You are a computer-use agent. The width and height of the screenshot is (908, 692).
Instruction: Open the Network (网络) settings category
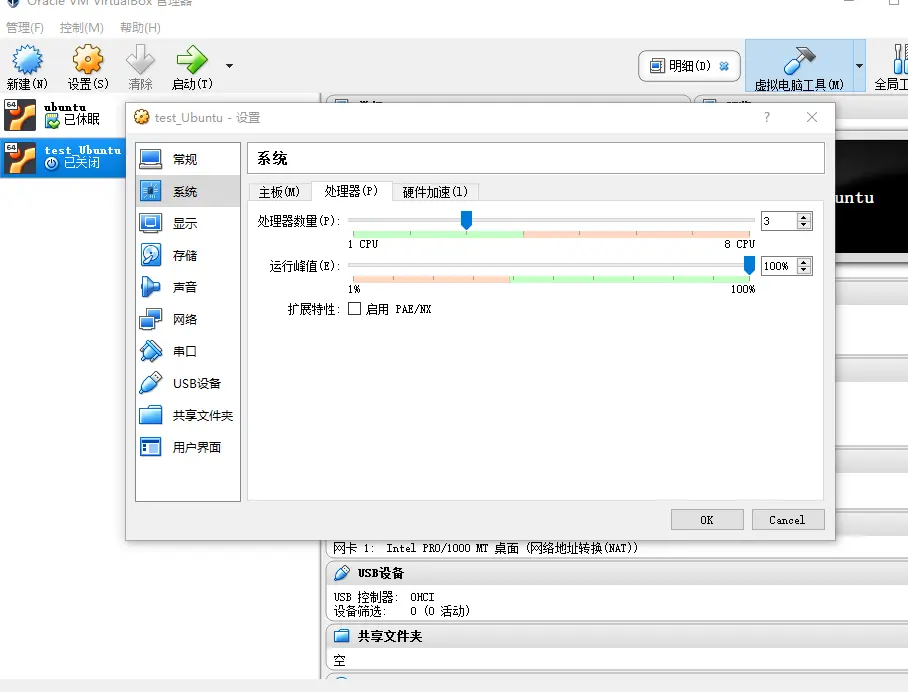[x=188, y=319]
